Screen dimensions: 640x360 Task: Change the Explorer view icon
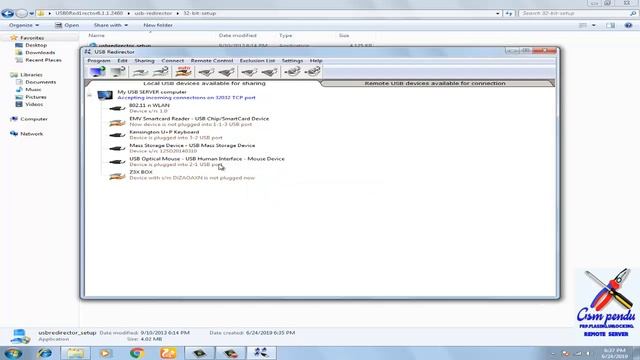(x=583, y=25)
